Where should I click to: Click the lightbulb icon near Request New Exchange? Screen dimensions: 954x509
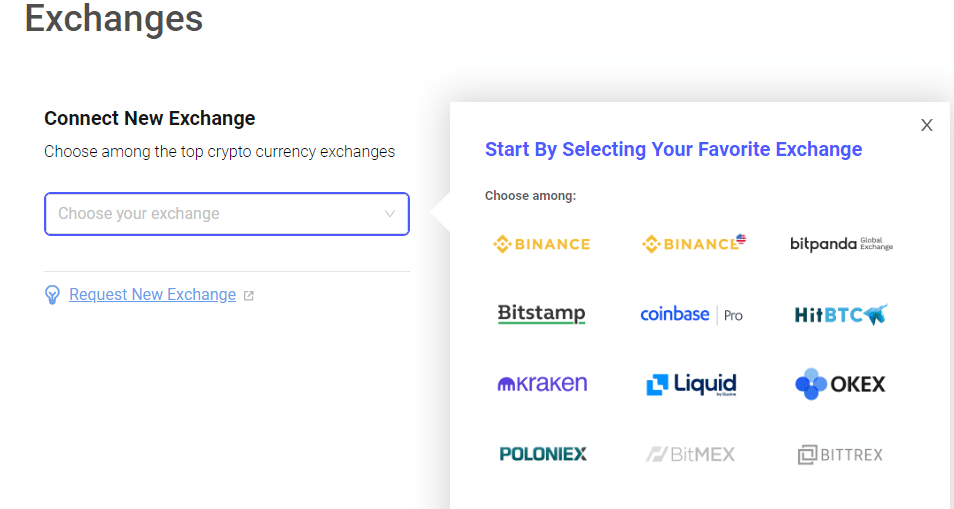(x=52, y=295)
